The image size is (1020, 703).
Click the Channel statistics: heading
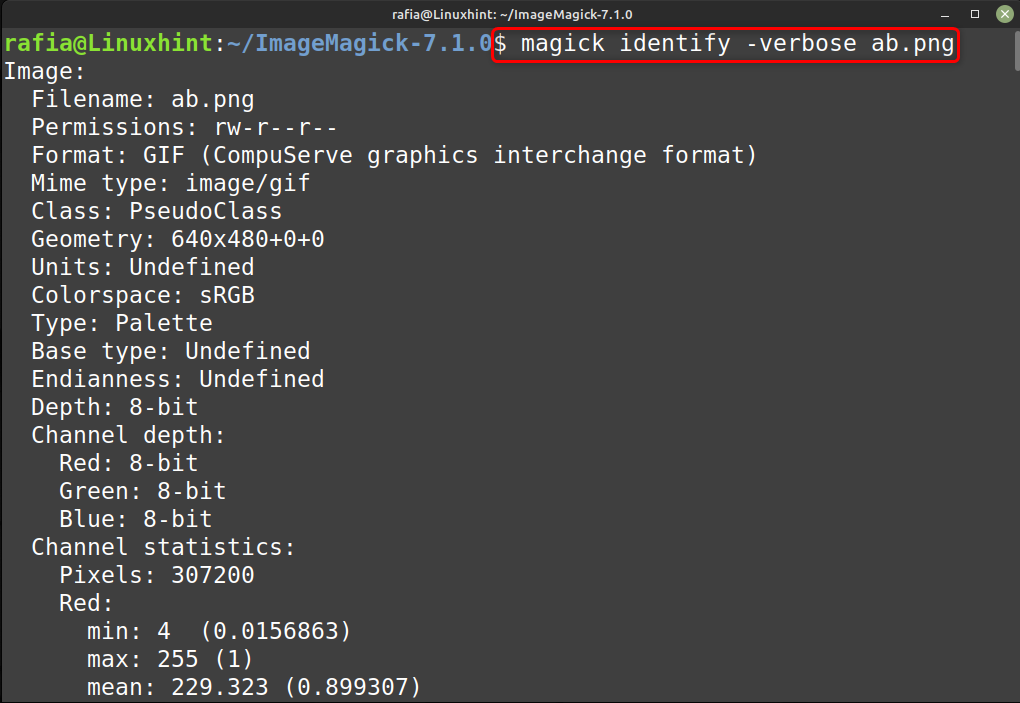click(163, 547)
